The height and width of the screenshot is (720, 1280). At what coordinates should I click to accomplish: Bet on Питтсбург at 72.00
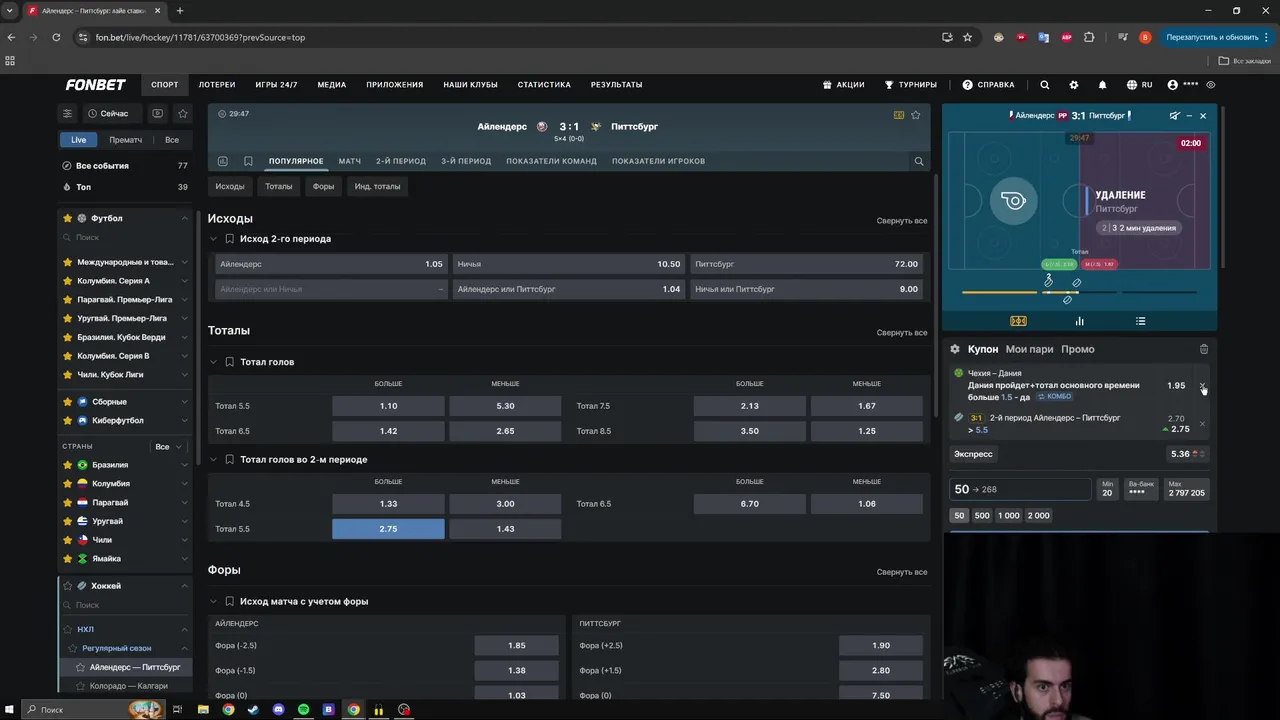coord(806,264)
